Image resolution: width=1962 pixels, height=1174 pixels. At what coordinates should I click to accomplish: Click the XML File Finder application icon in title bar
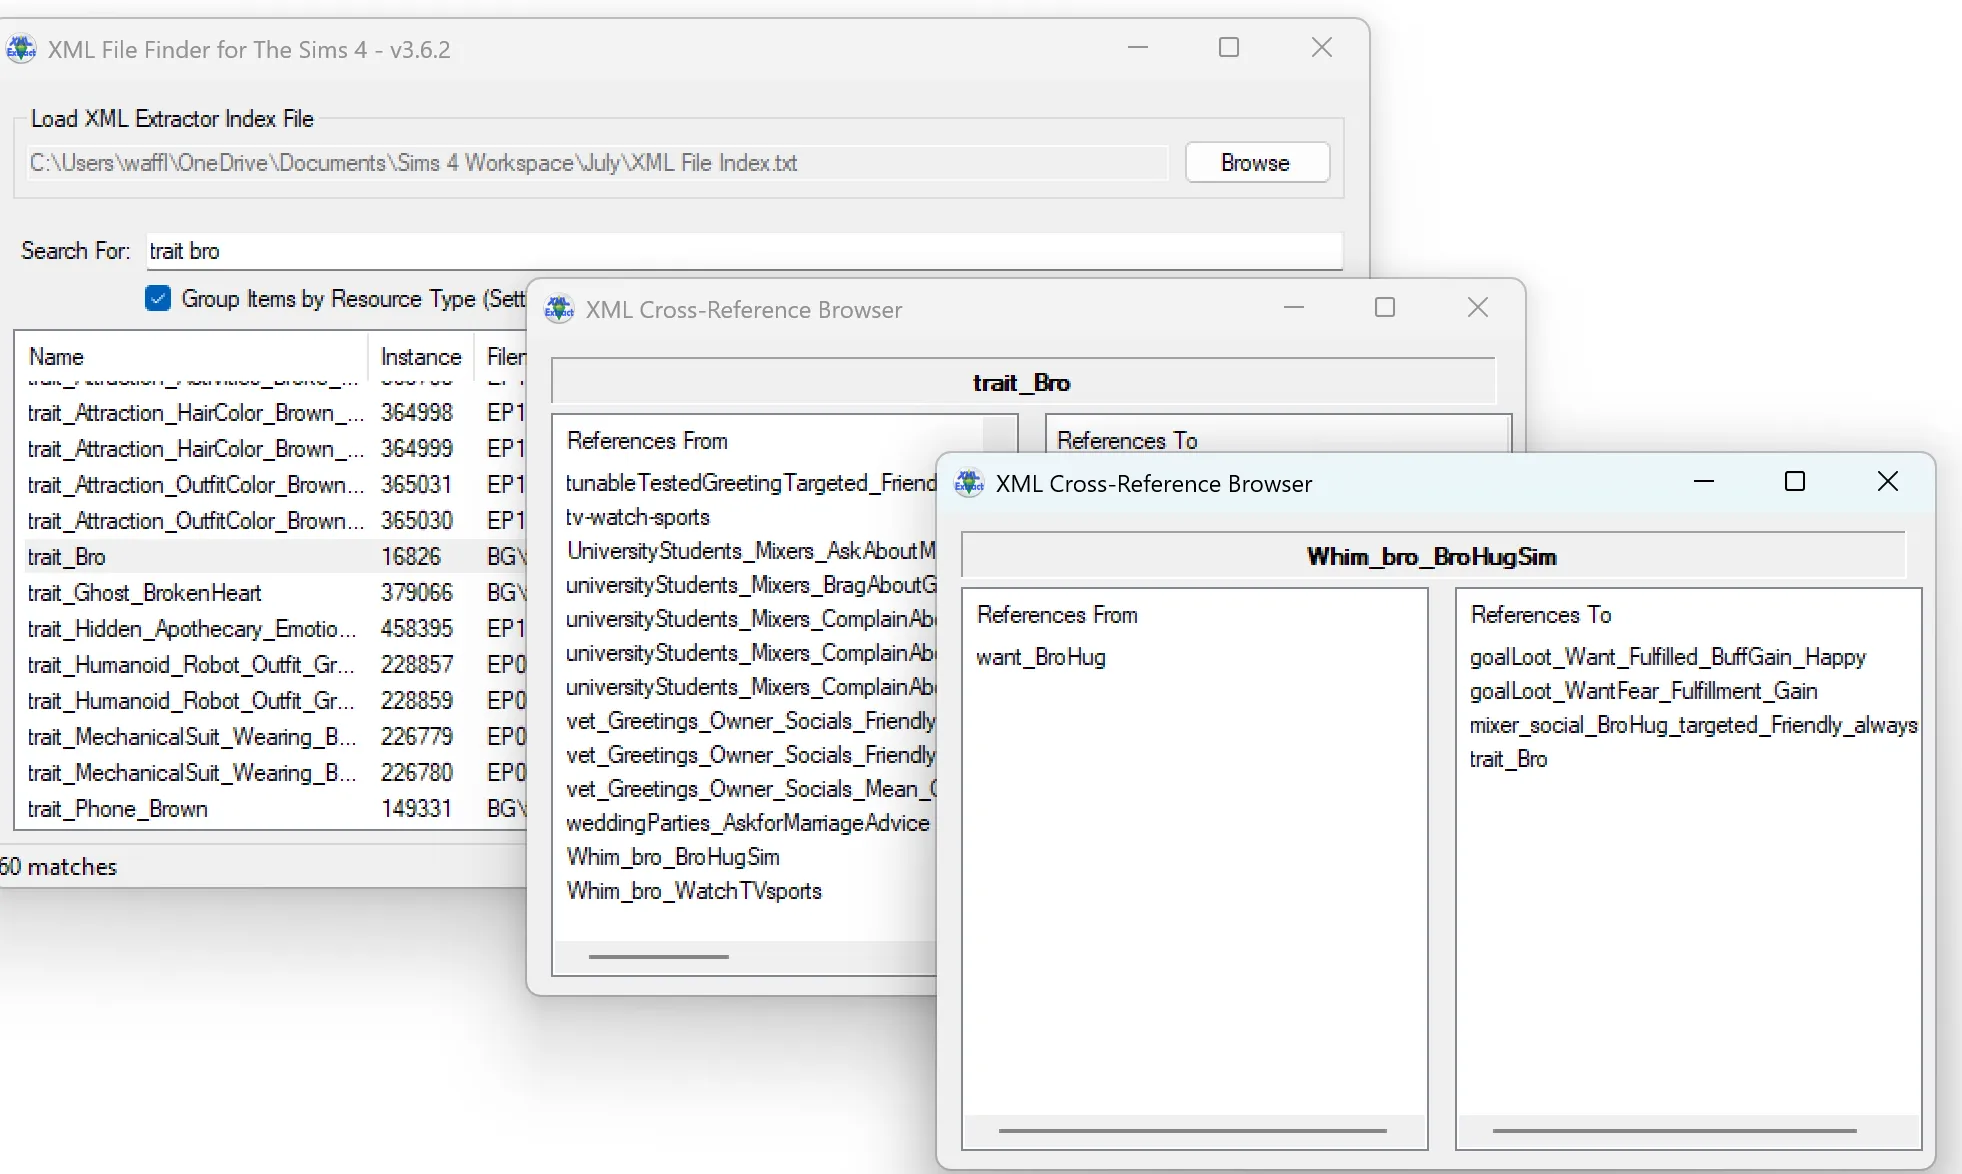point(20,48)
